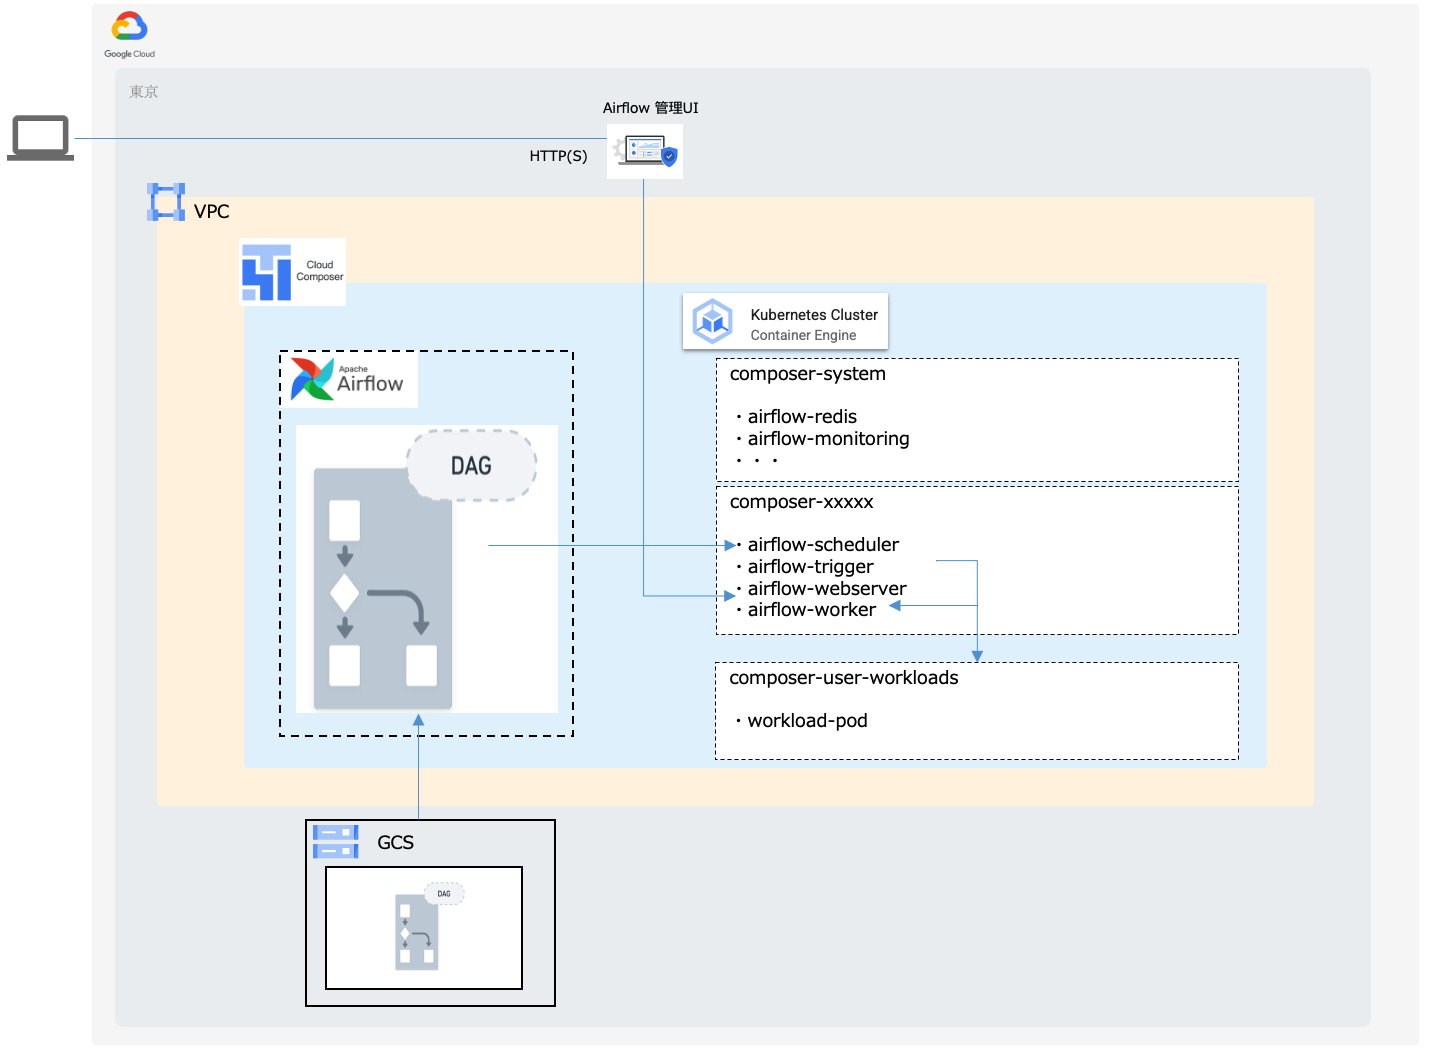Viewport: 1437px width, 1056px height.
Task: Select the airflow-webserver list entry
Action: 827,589
